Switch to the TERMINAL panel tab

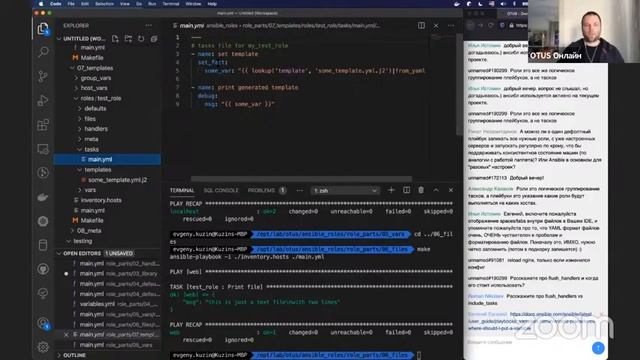pos(182,191)
